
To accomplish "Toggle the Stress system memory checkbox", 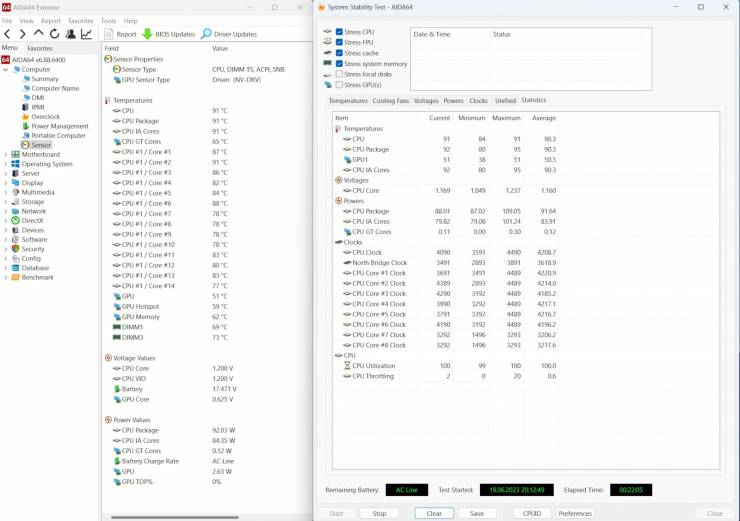I will (x=339, y=64).
